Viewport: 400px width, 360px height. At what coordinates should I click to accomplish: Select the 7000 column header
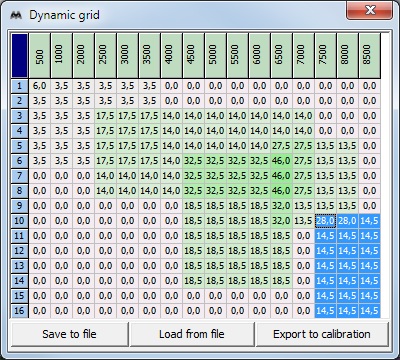tap(304, 55)
